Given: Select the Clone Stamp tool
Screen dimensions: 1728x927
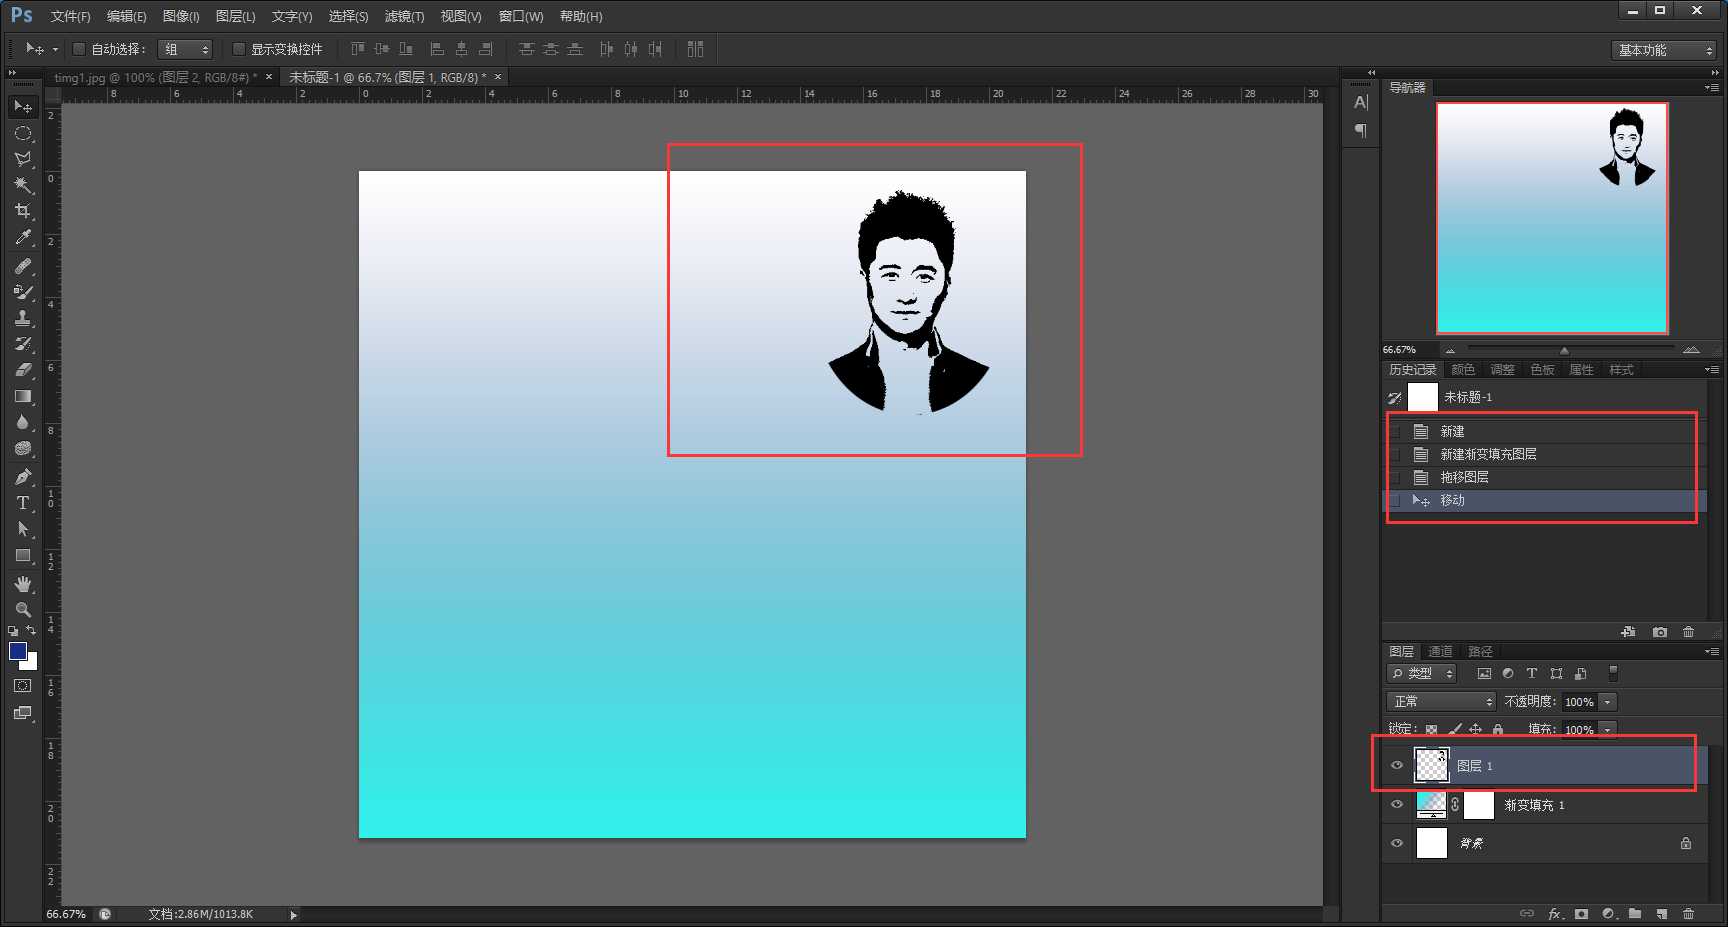Looking at the screenshot, I should [23, 318].
